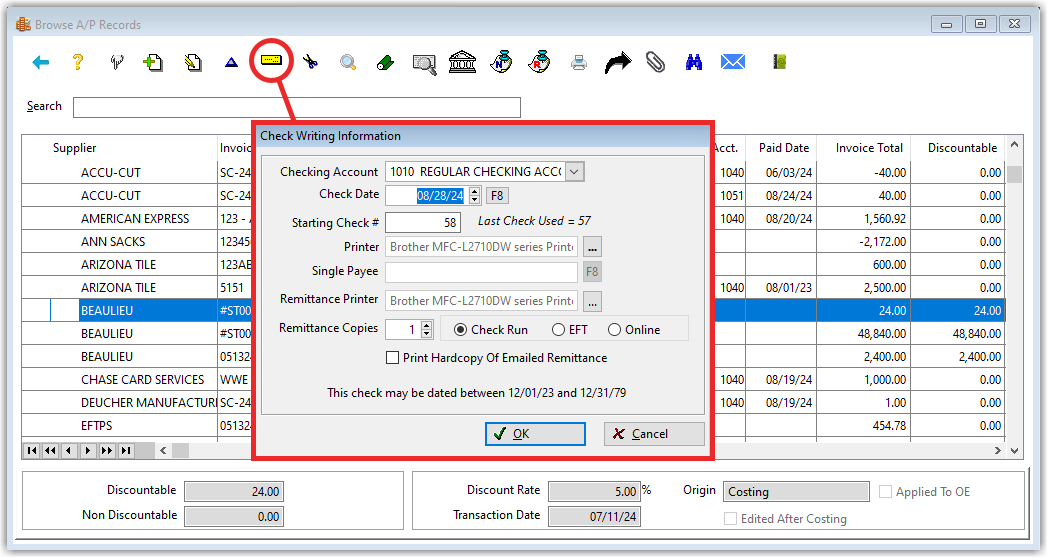Click the envelope email icon
The height and width of the screenshot is (558, 1048).
point(733,62)
